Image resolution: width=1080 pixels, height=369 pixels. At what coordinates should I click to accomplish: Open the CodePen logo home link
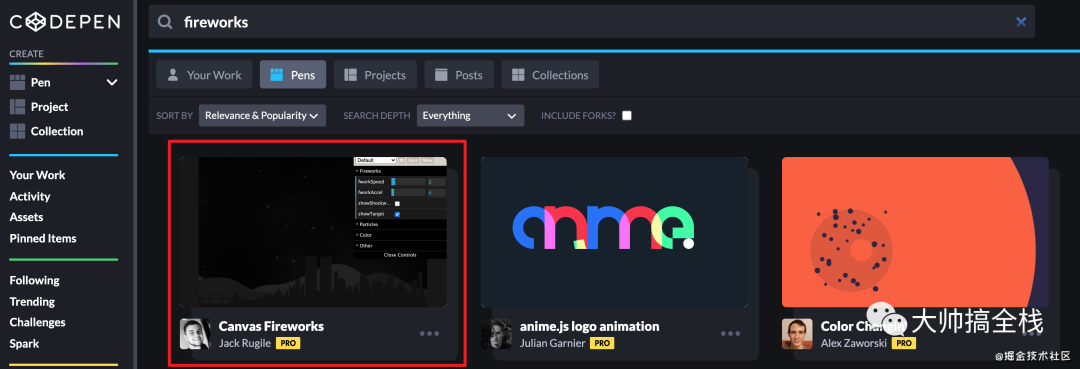(x=65, y=23)
